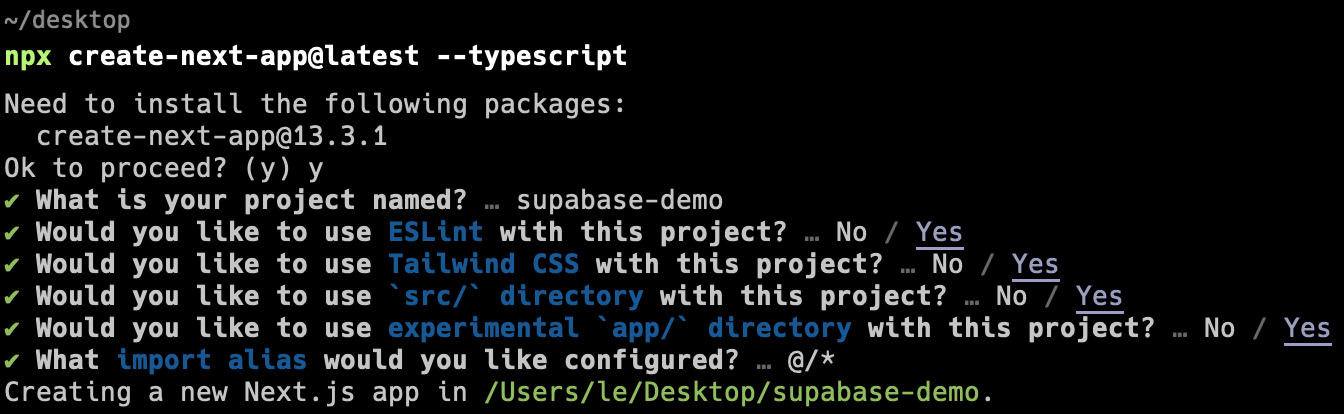The image size is (1344, 414).
Task: Click the 'create-next-app@13.3.1' package name
Action: [x=211, y=136]
